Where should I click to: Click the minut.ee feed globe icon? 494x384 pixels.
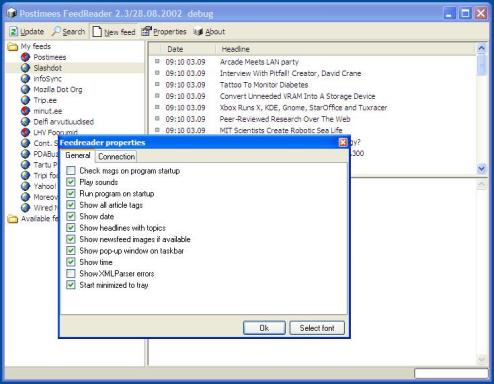click(x=25, y=111)
